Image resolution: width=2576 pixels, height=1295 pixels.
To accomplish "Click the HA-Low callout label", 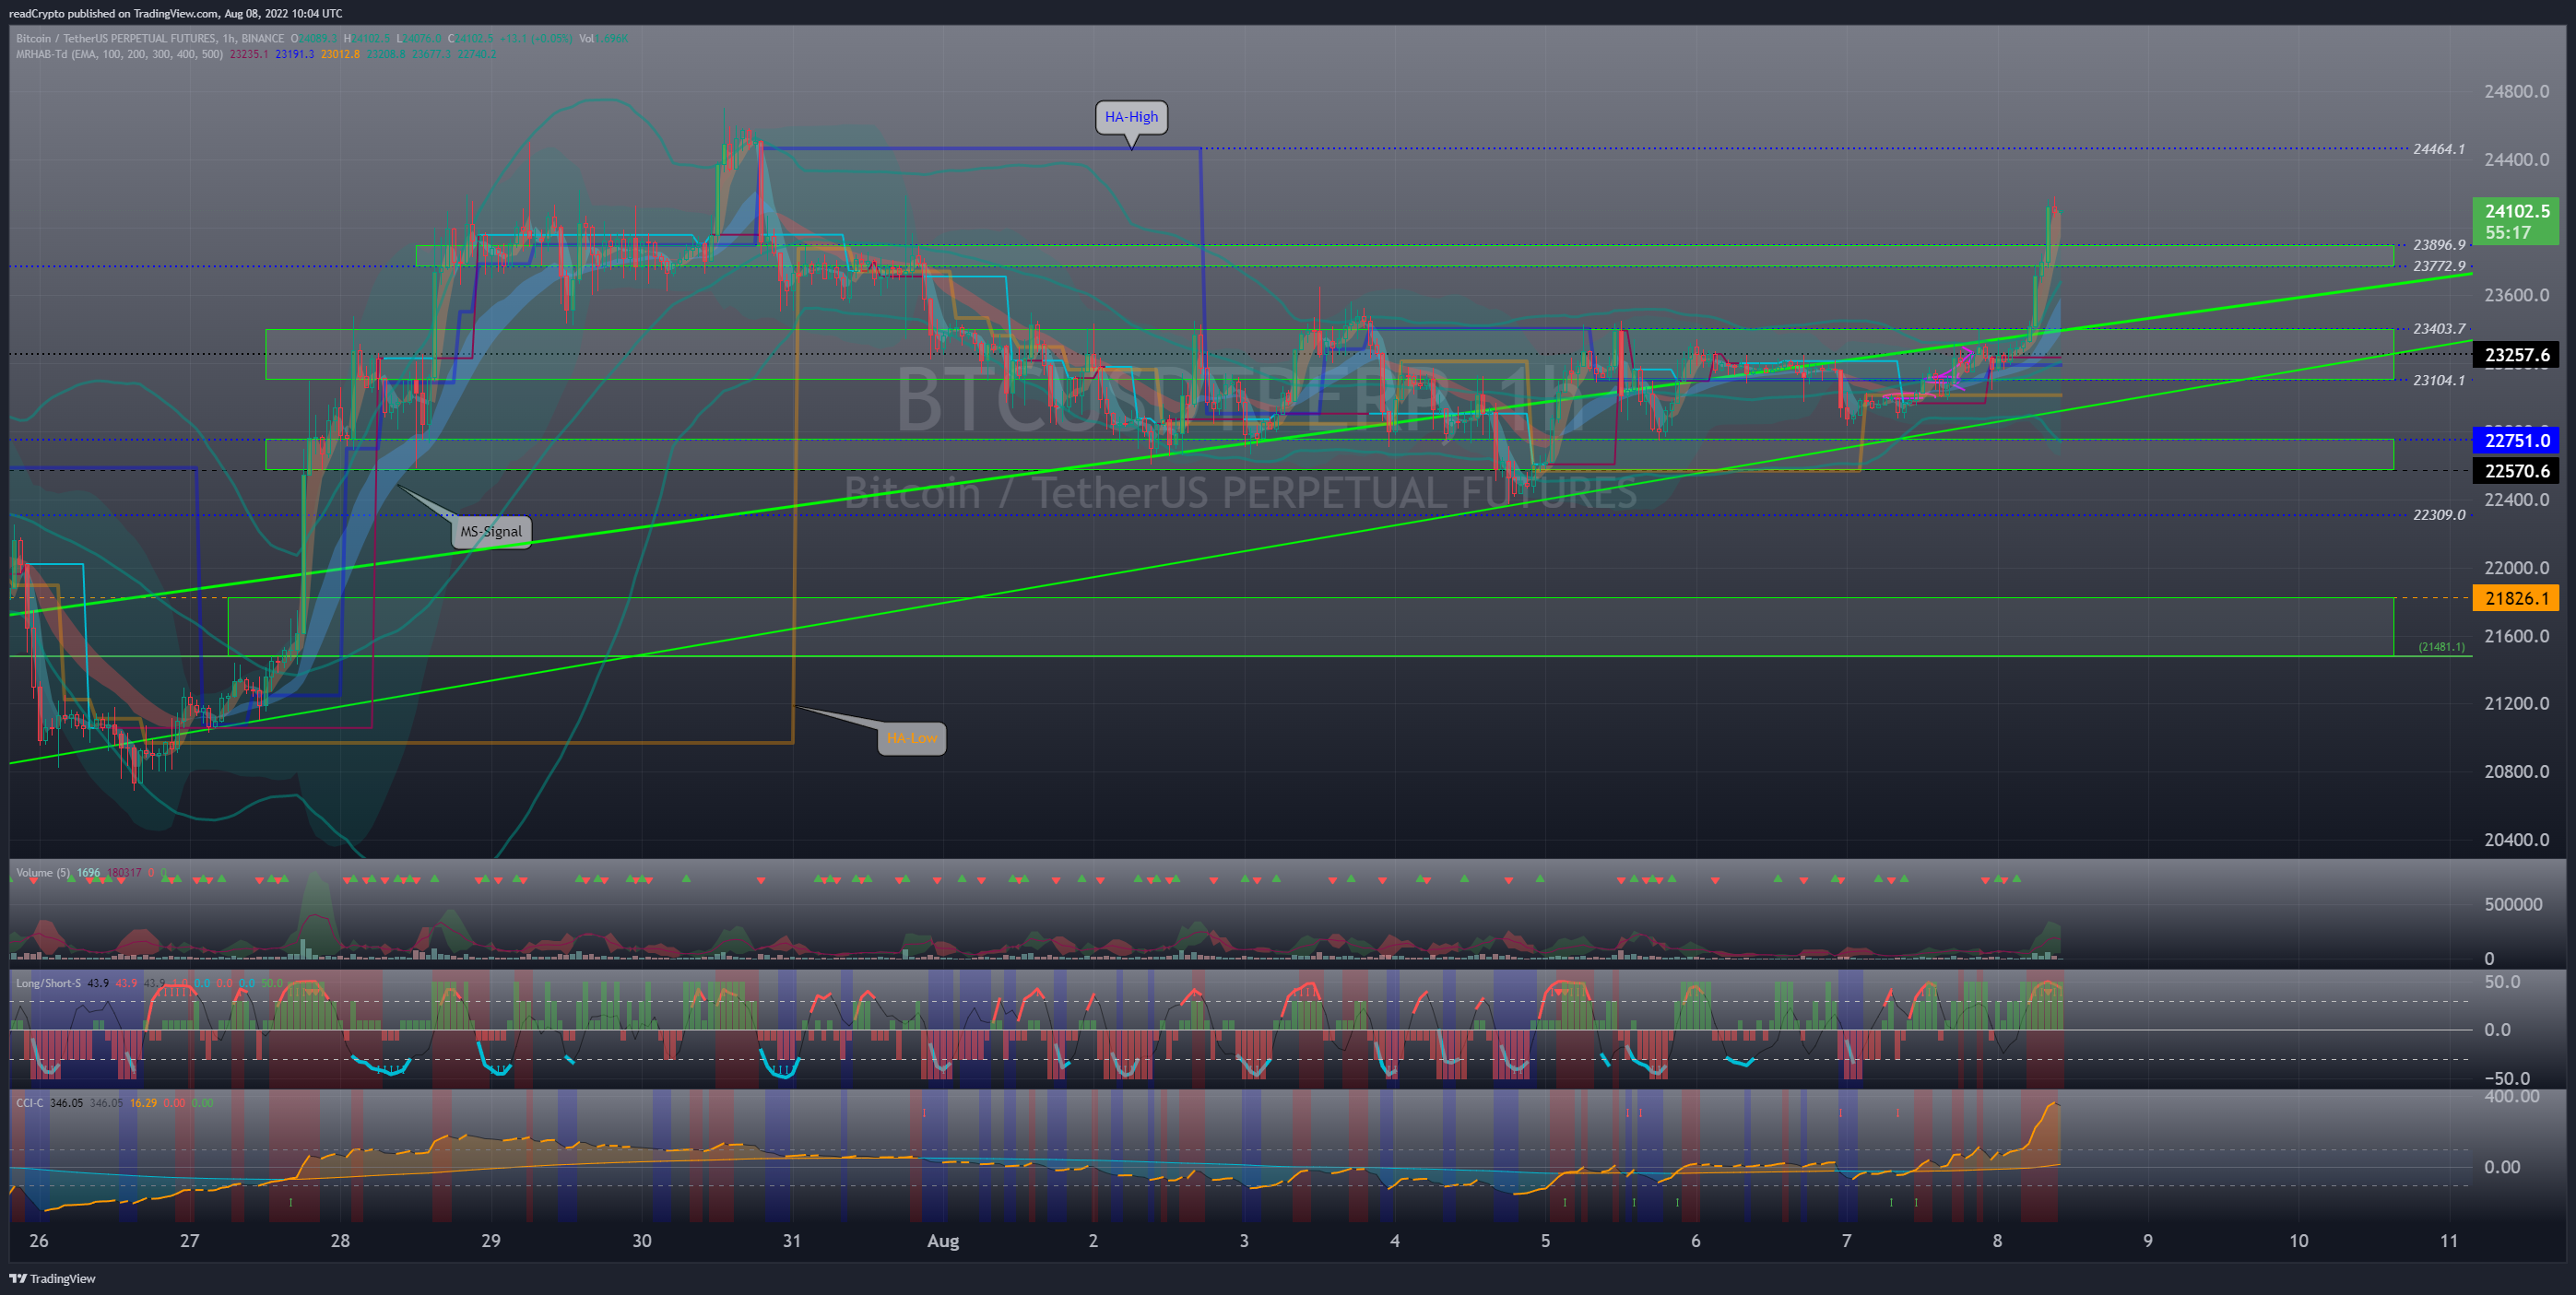I will [912, 738].
